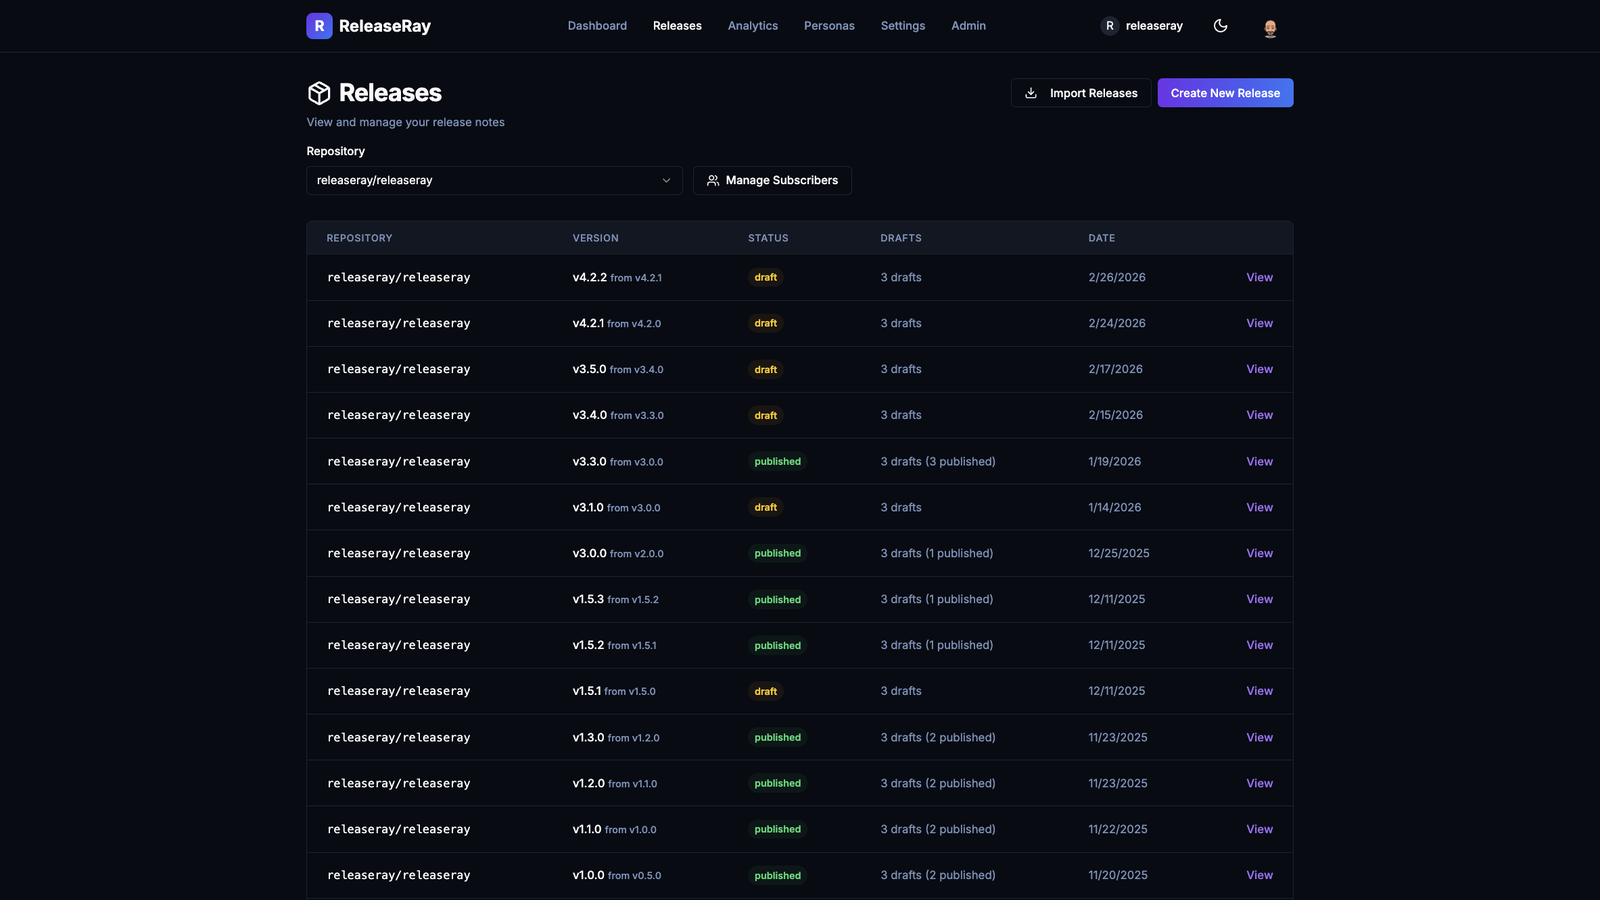Click the R avatar badge next to releaseray username
Image resolution: width=1600 pixels, height=900 pixels.
tap(1109, 26)
